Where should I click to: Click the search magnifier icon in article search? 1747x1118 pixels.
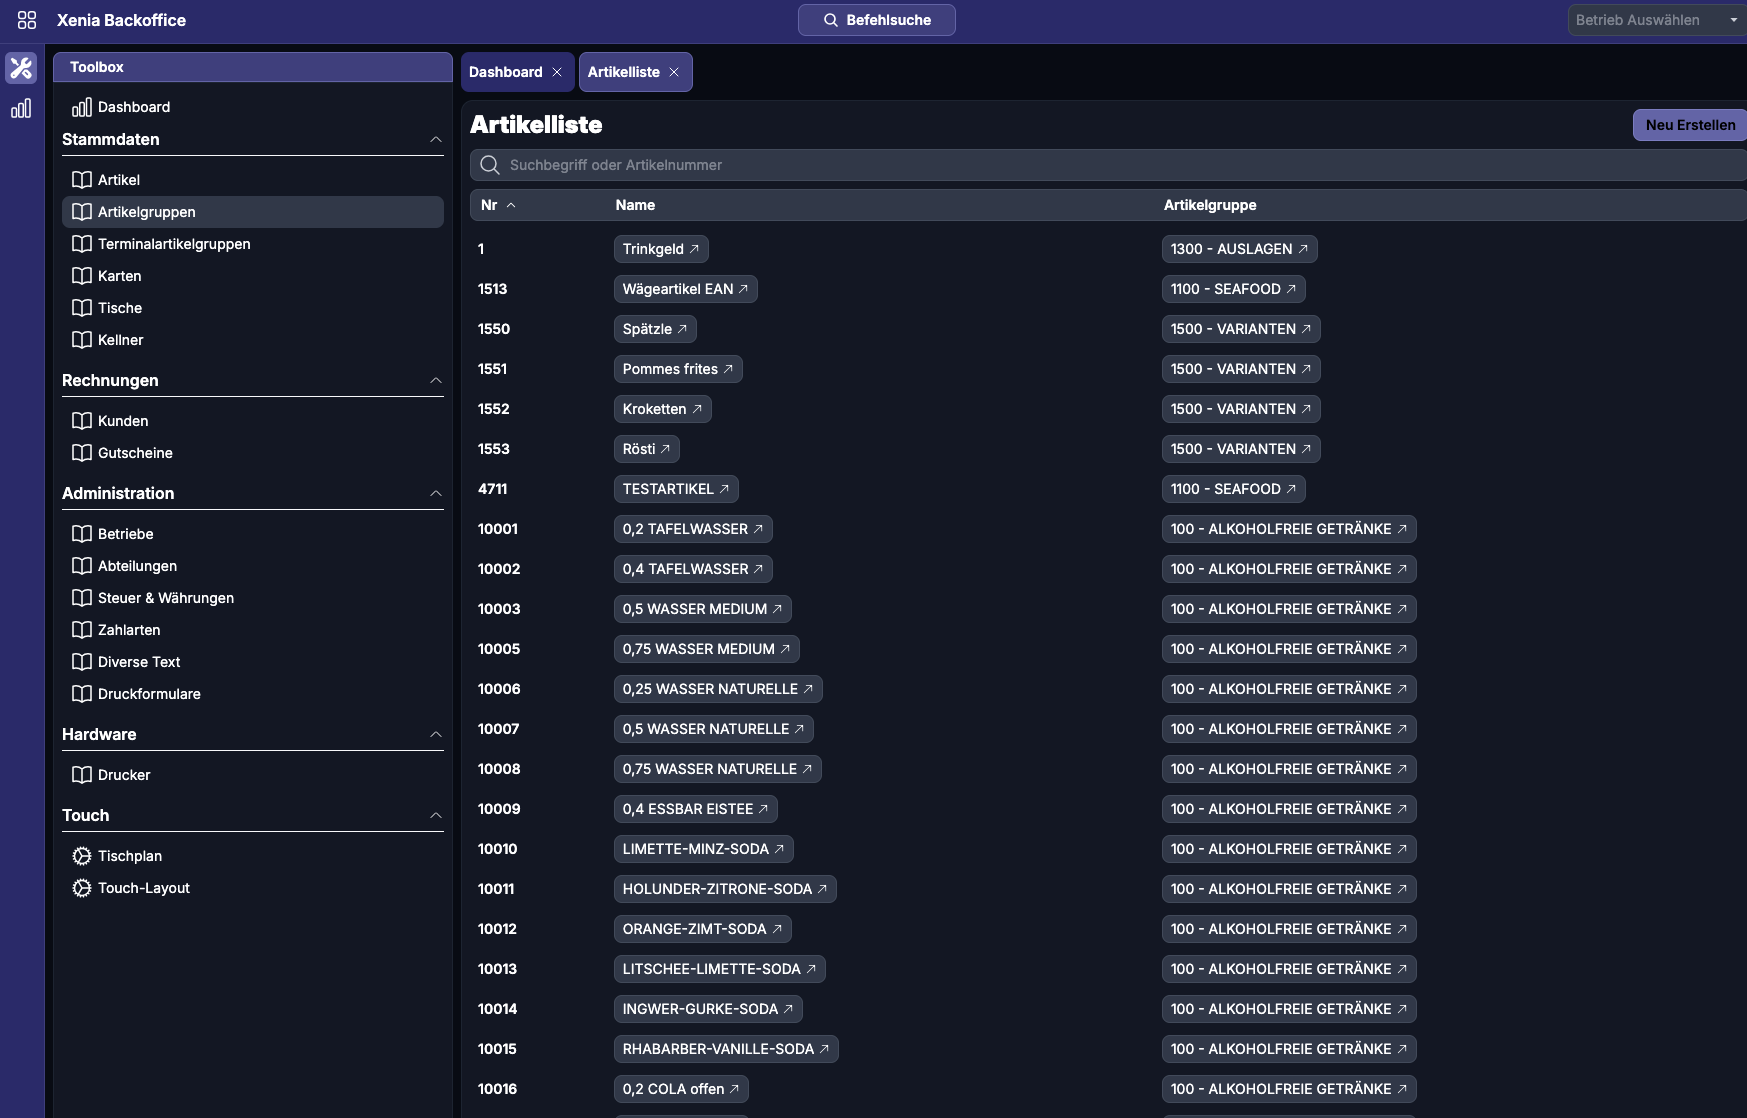489,165
